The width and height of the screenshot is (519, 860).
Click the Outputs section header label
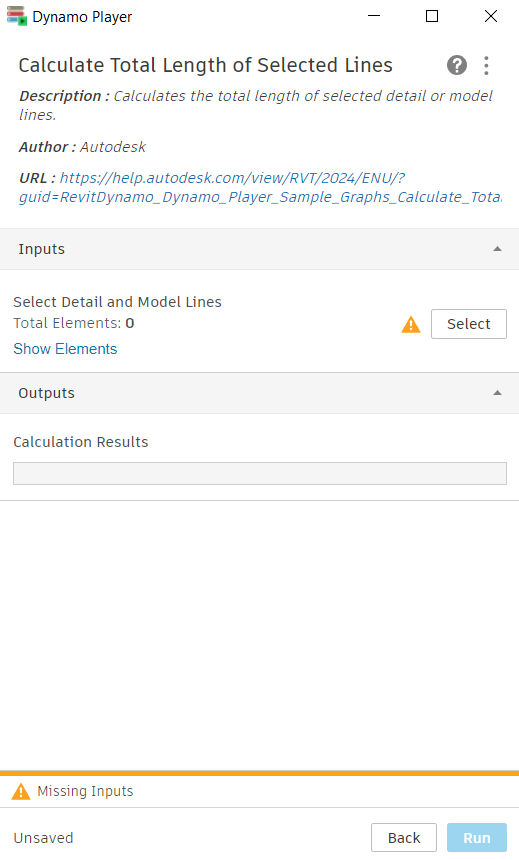[47, 393]
